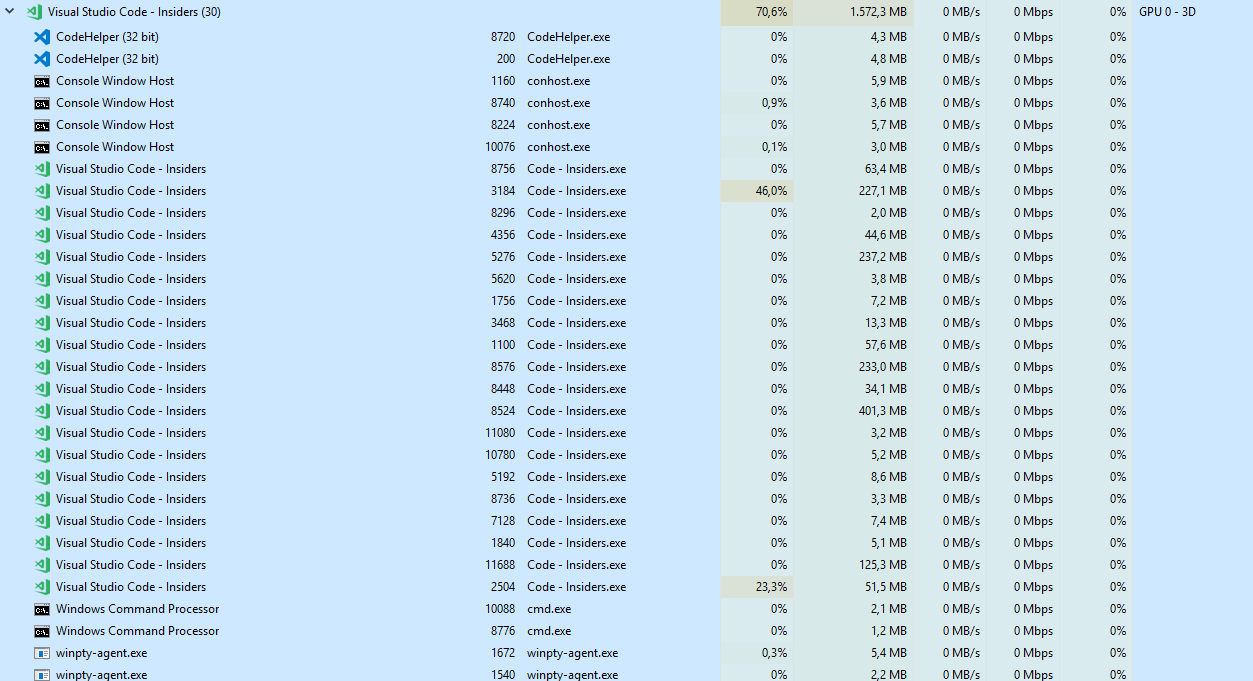Click conhost.exe process name for PID 8224
Image resolution: width=1253 pixels, height=681 pixels.
coord(558,125)
